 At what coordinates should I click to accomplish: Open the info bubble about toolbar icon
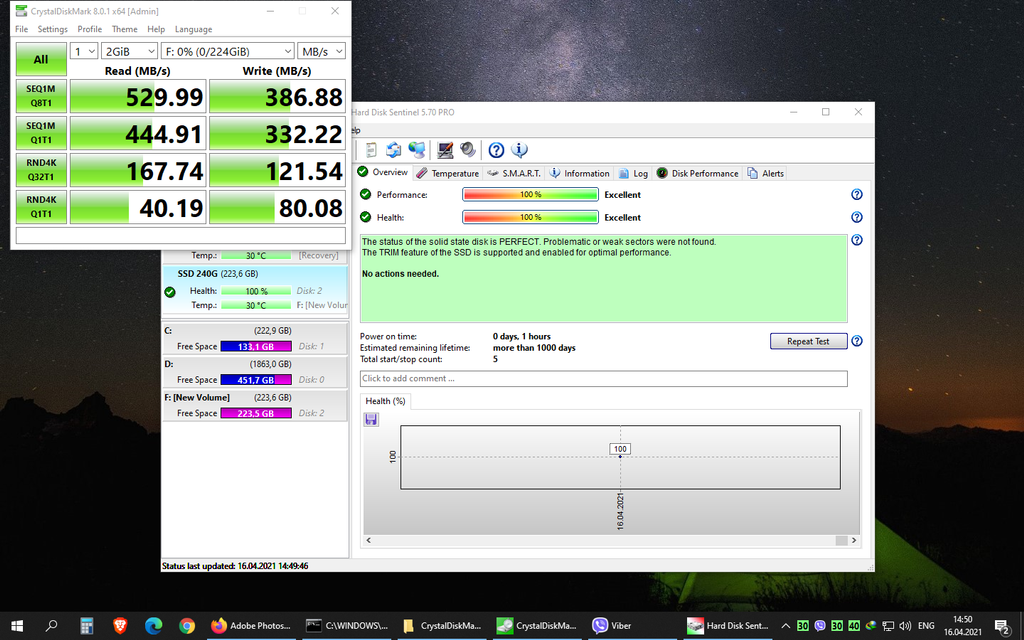[x=519, y=150]
